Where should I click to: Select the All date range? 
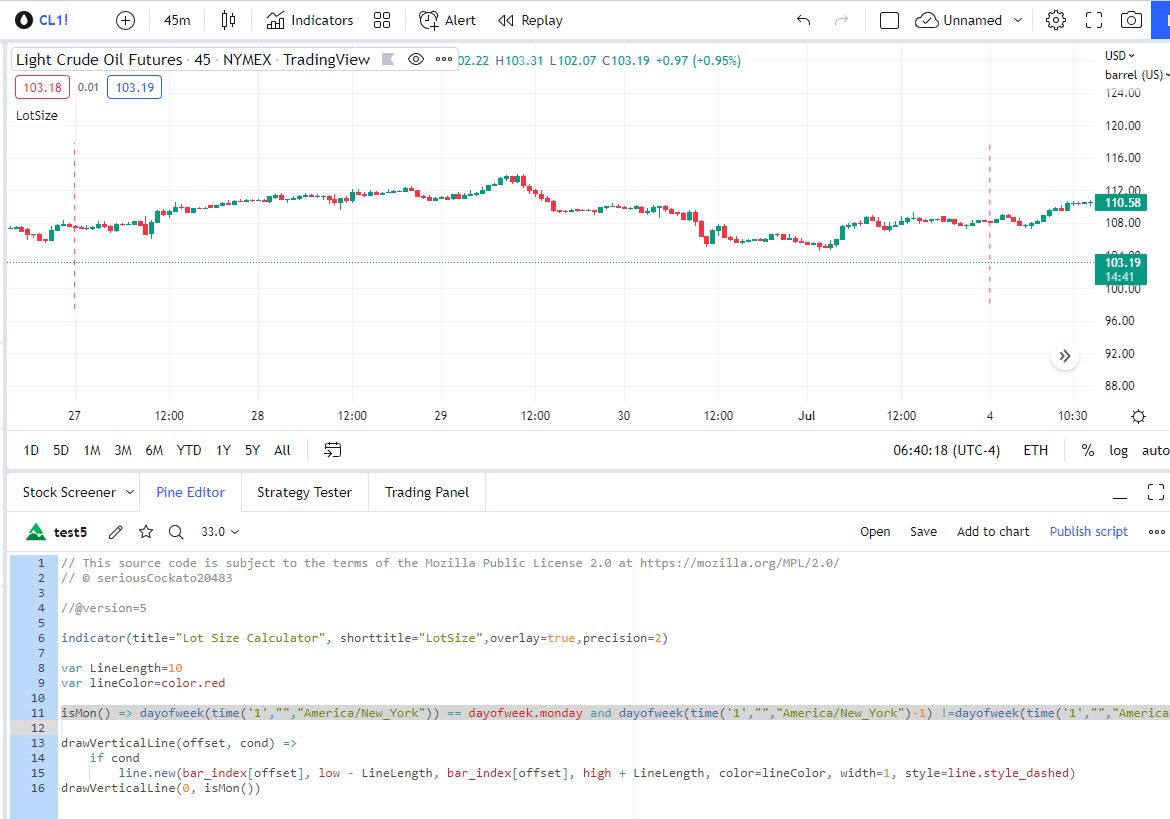(282, 450)
